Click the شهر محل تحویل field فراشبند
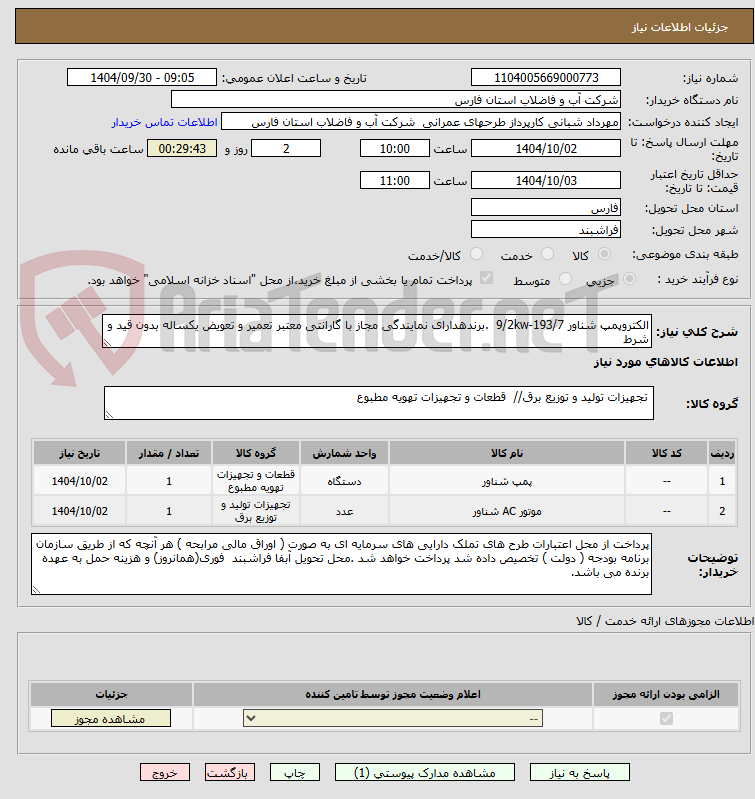The image size is (755, 799). (x=546, y=229)
